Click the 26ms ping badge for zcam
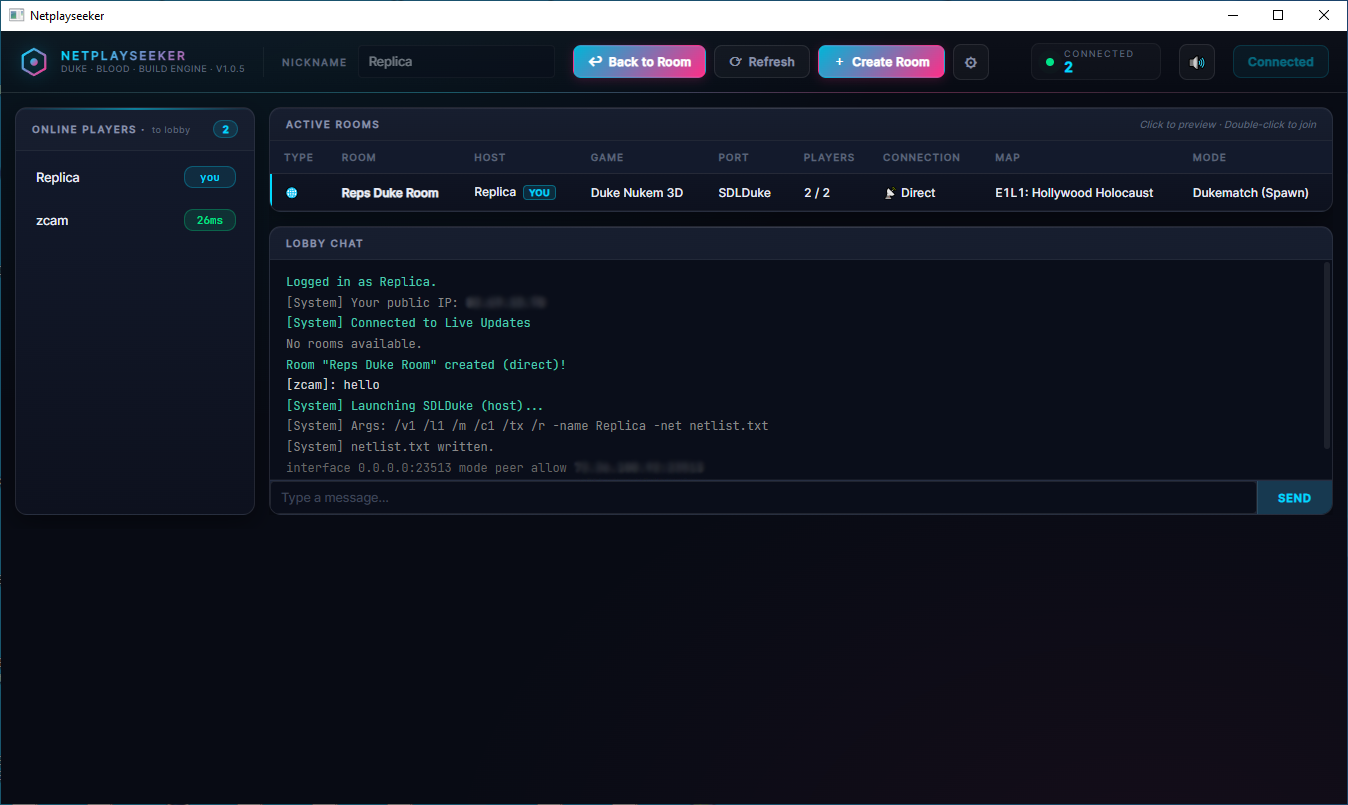Viewport: 1348px width, 805px height. [x=210, y=220]
